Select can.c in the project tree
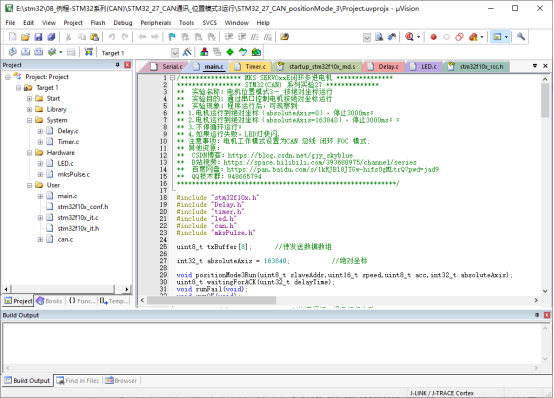554x398 pixels. click(65, 239)
